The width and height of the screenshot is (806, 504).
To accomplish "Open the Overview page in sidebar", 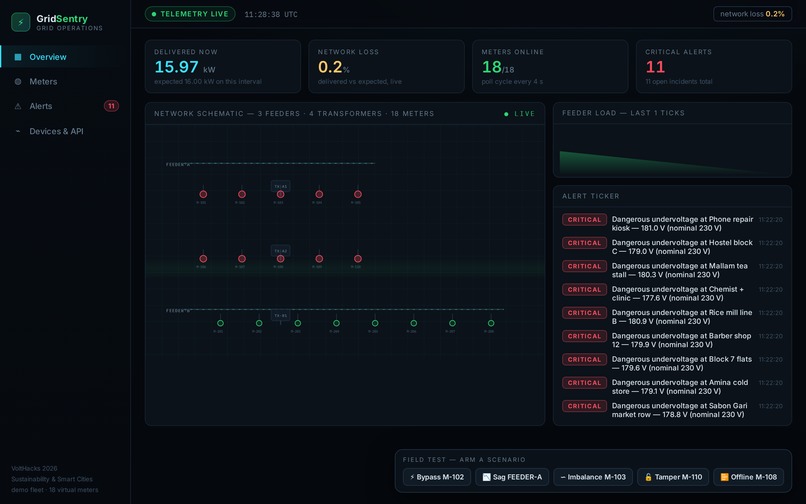I will coord(65,57).
